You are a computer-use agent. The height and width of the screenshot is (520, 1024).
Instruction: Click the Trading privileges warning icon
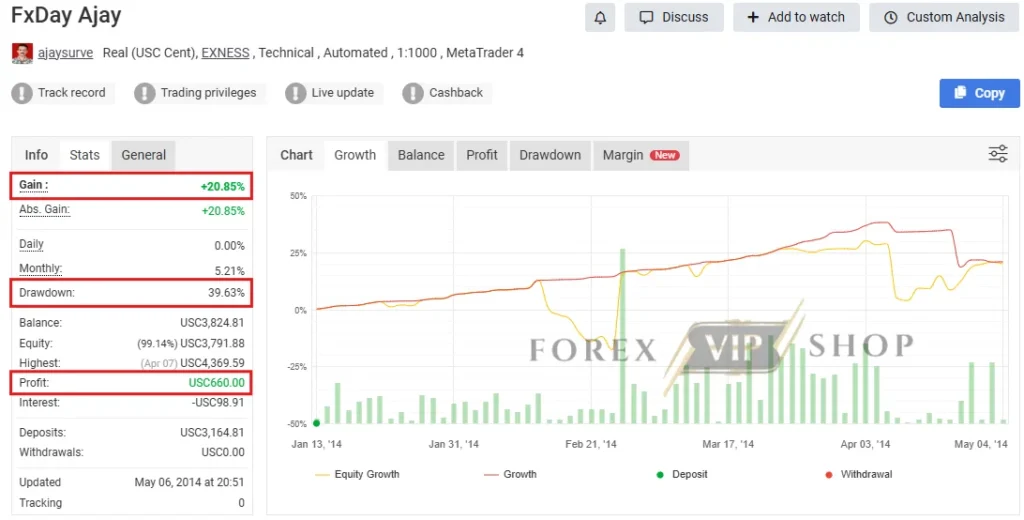point(144,93)
